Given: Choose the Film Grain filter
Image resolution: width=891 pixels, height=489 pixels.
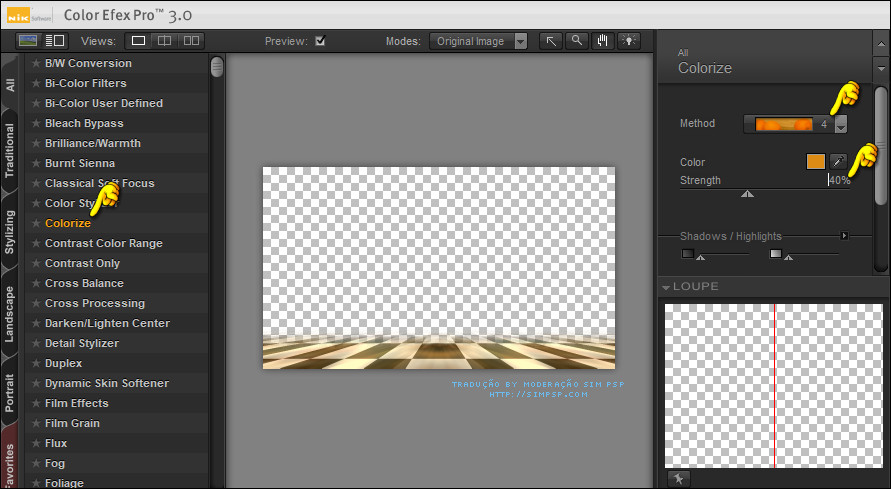Looking at the screenshot, I should 72,423.
